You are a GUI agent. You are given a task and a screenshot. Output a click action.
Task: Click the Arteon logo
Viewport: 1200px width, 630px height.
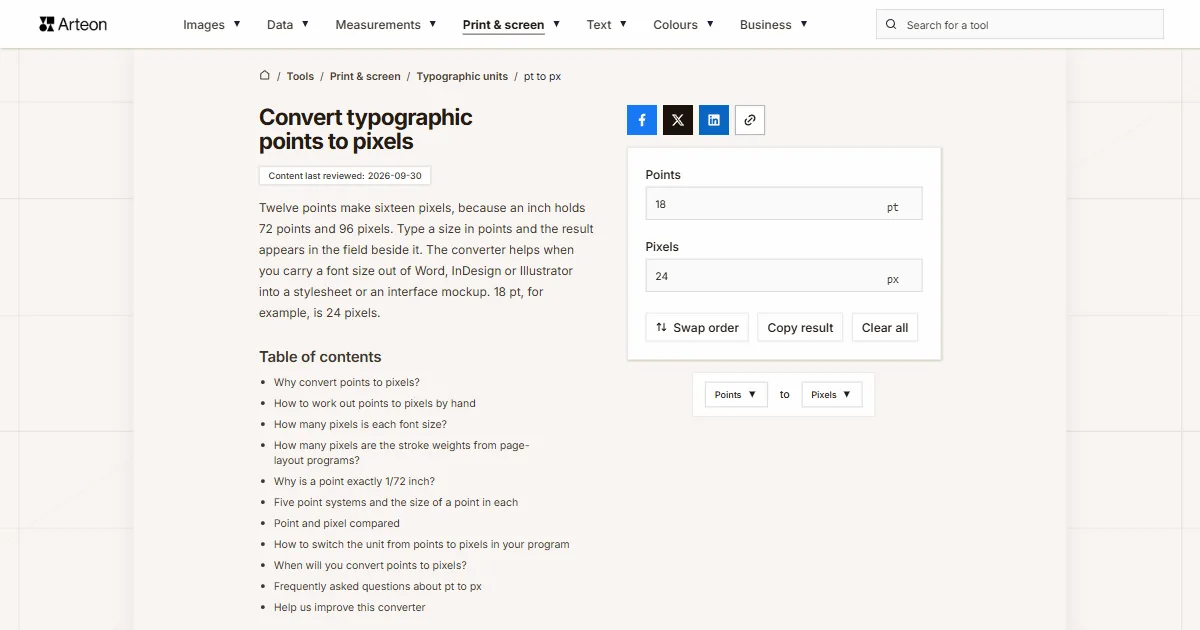pyautogui.click(x=73, y=24)
